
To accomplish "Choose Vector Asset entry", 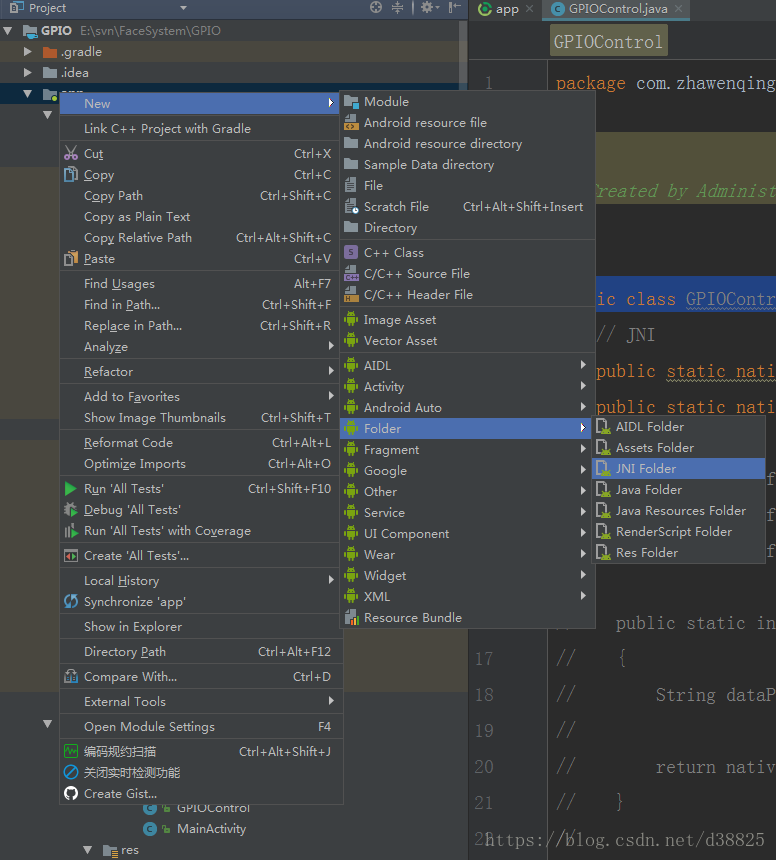I will click(467, 341).
